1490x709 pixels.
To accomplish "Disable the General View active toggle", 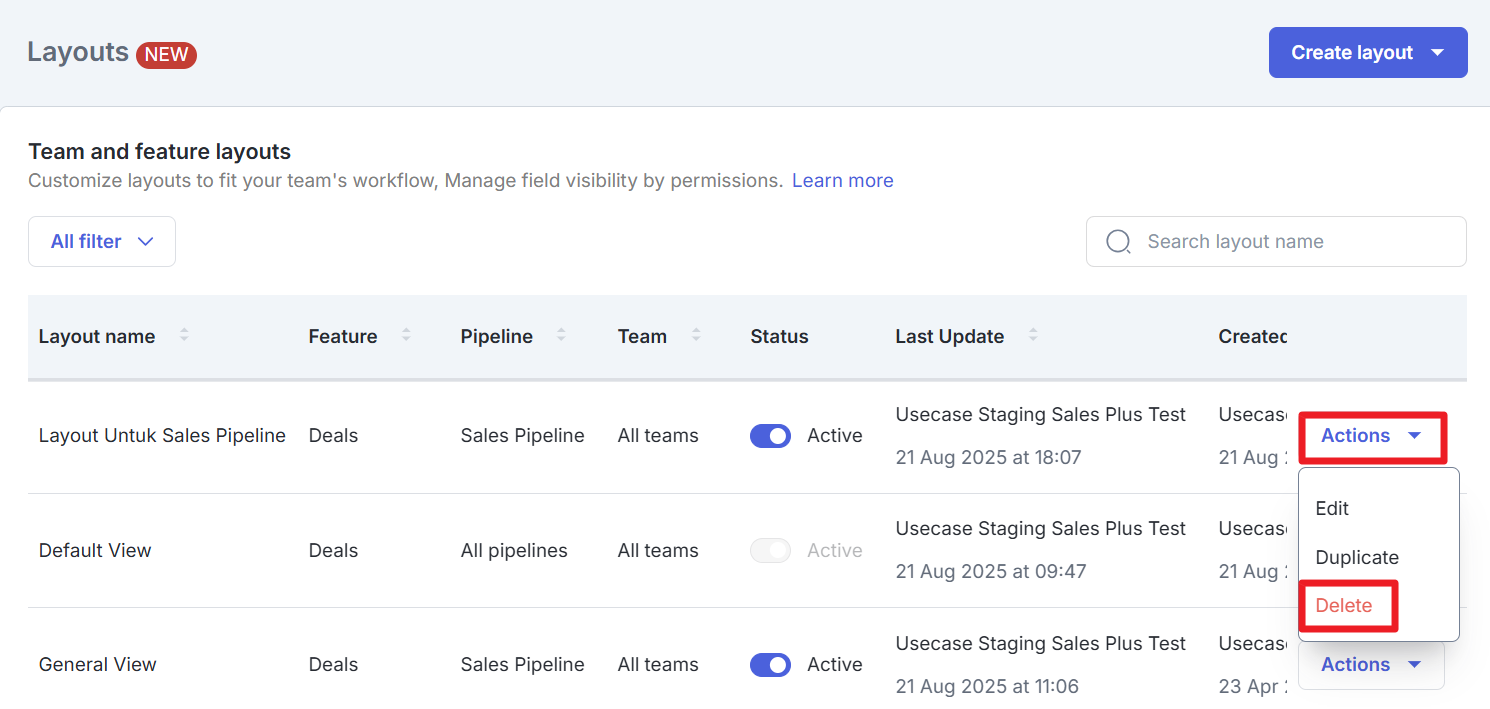I will coord(770,665).
